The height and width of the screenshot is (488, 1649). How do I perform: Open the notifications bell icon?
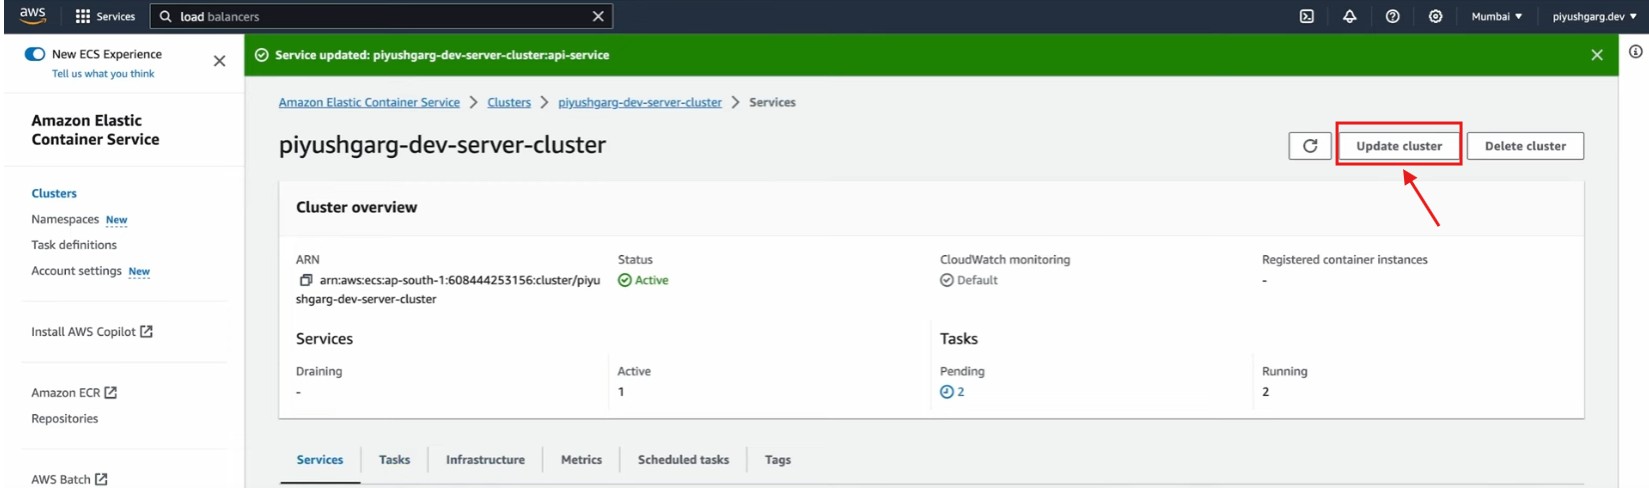pyautogui.click(x=1349, y=16)
